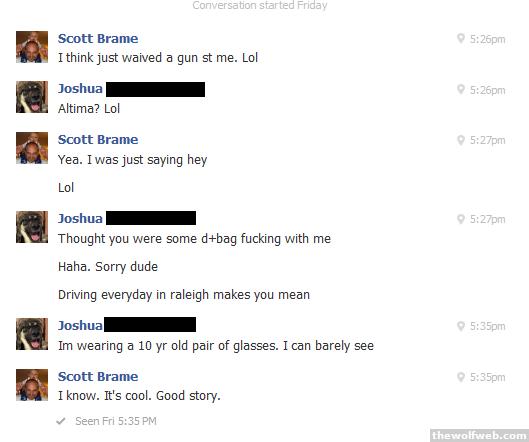This screenshot has width=529, height=442.
Task: Click location pin next to Scott's 5:27pm message
Action: tap(461, 140)
